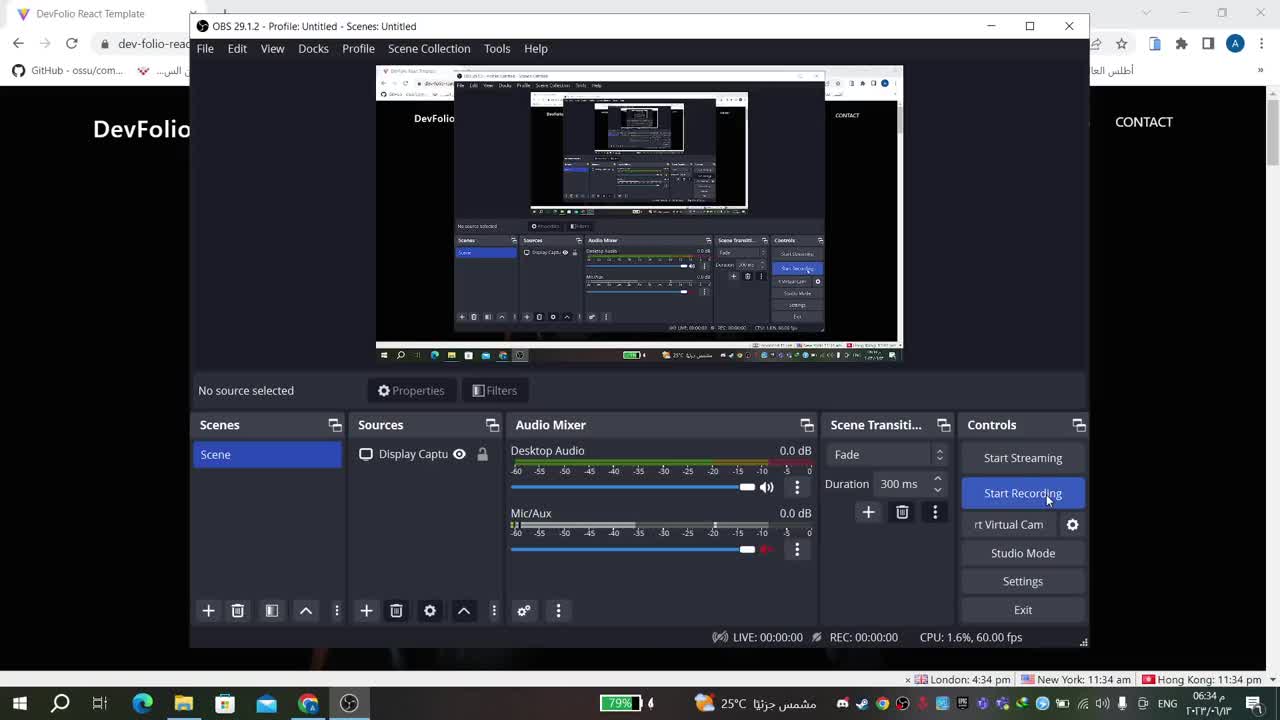Open source Filters button

click(495, 391)
